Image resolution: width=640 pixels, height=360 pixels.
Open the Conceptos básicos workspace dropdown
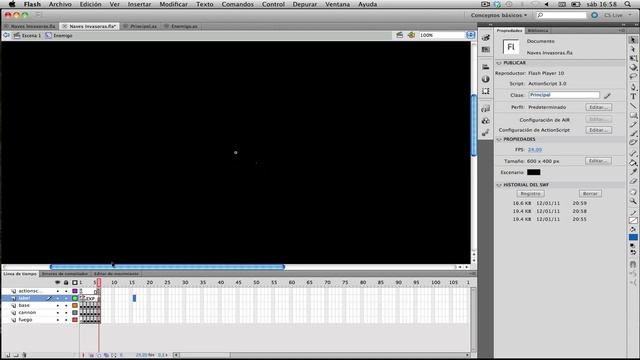(498, 15)
